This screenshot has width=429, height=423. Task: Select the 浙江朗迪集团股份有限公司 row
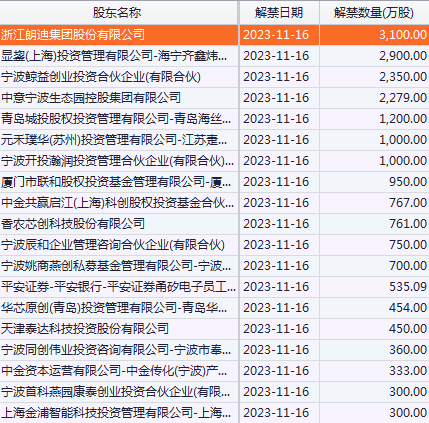(x=214, y=35)
